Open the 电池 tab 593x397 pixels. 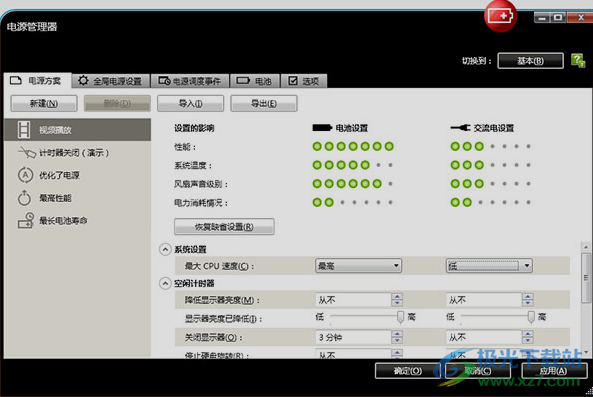tap(255, 81)
